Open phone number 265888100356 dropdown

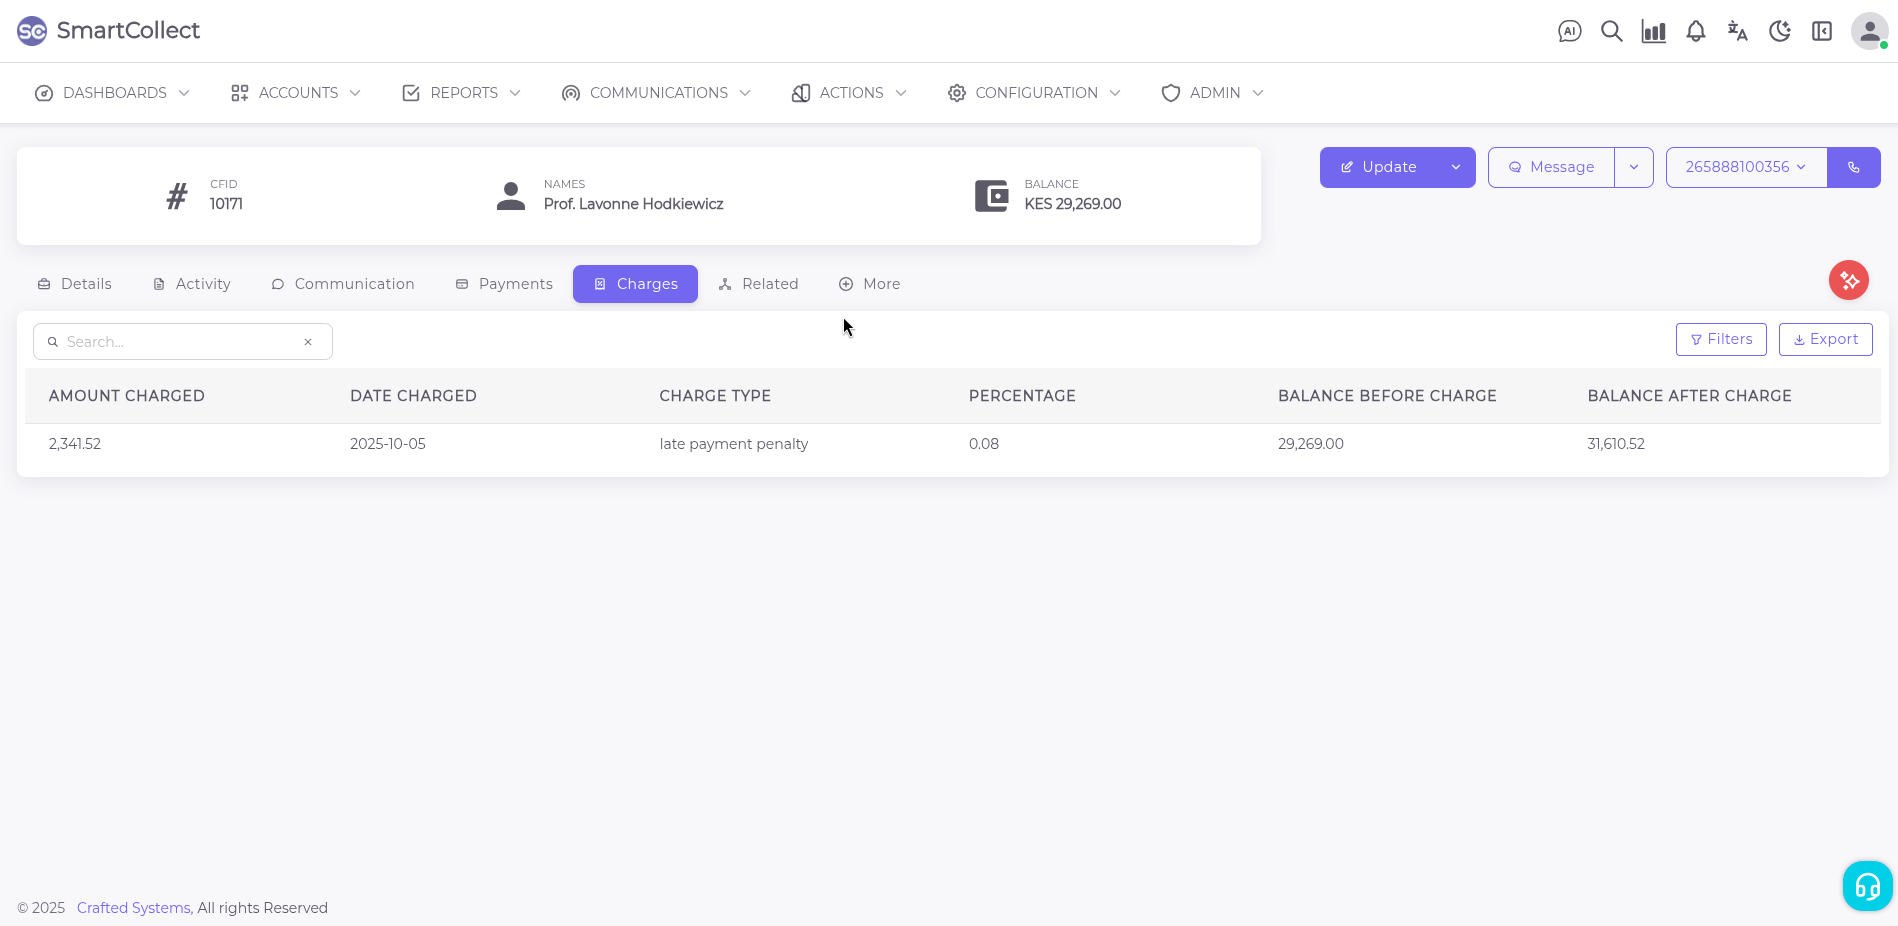pos(1745,167)
